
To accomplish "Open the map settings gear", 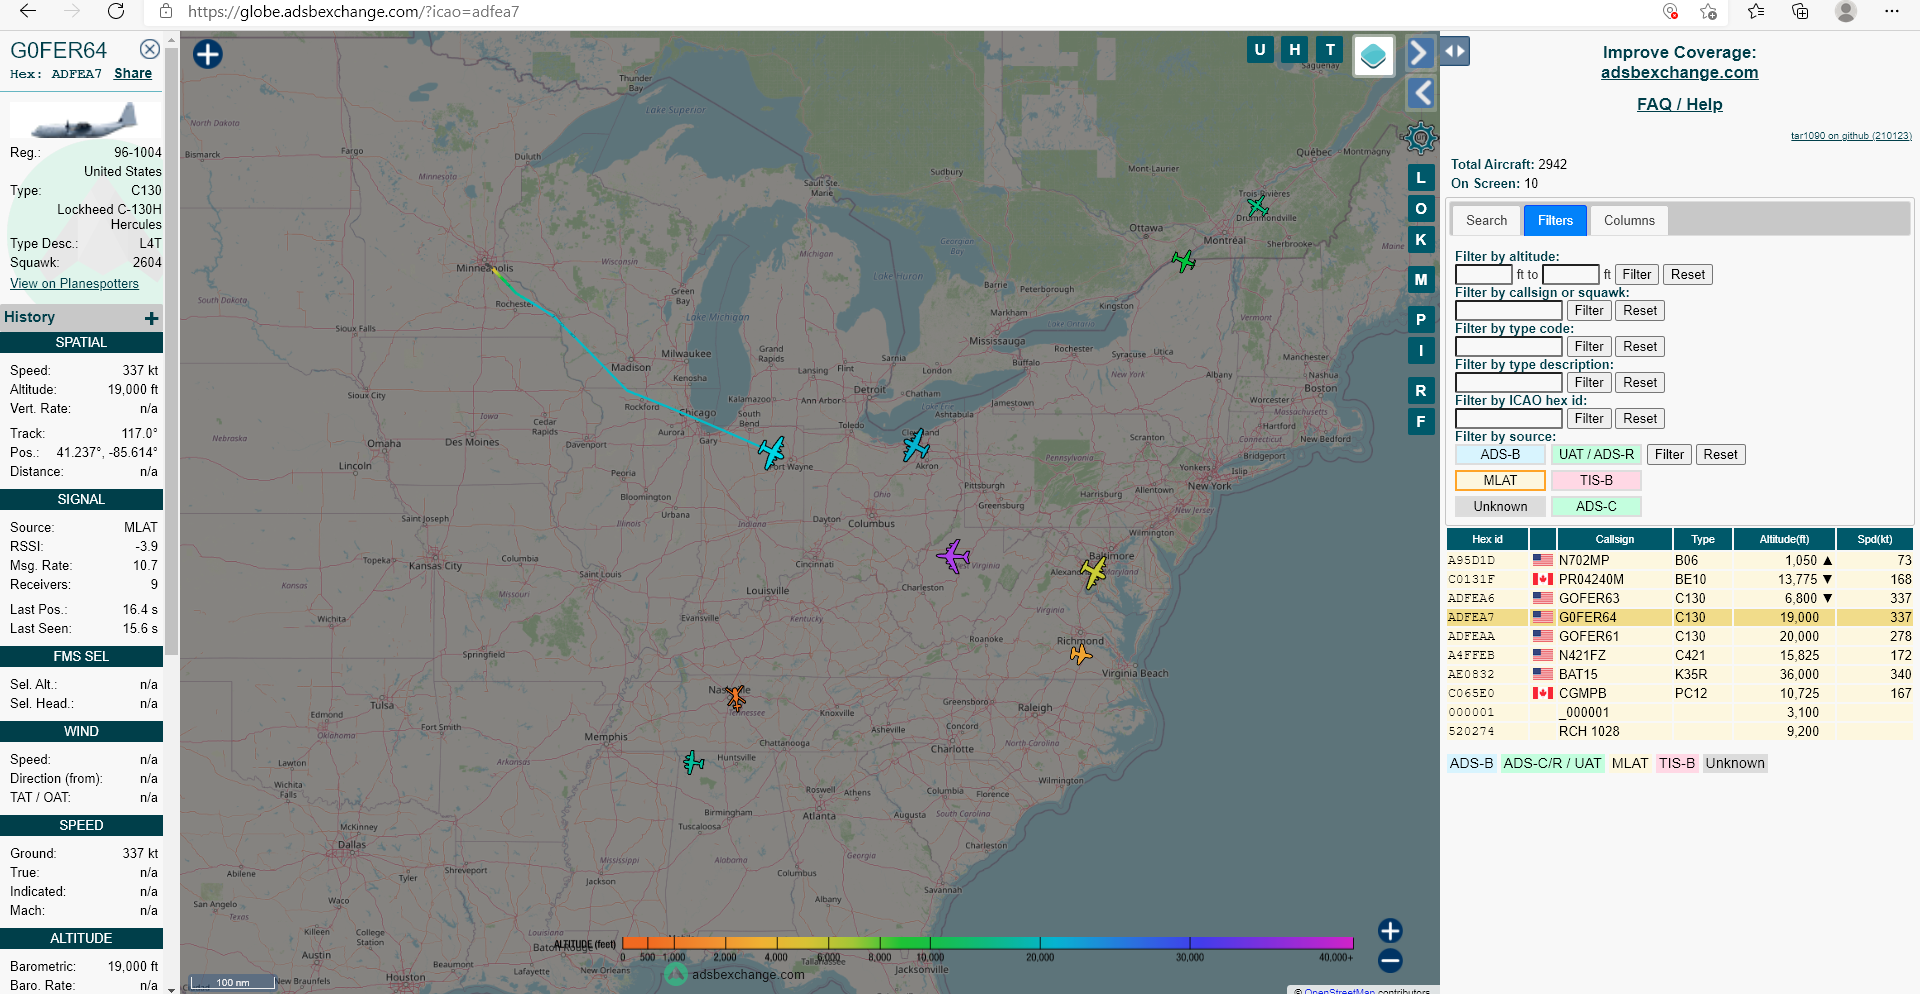I will 1420,138.
